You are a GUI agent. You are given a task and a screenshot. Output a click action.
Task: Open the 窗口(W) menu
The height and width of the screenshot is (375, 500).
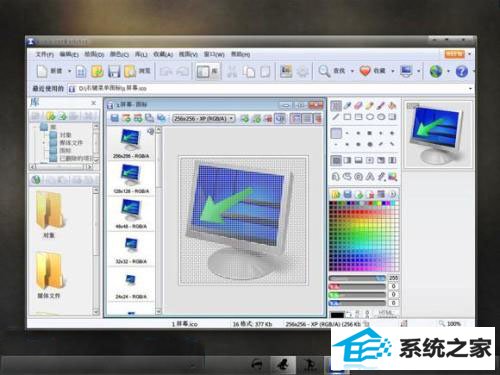tap(214, 54)
